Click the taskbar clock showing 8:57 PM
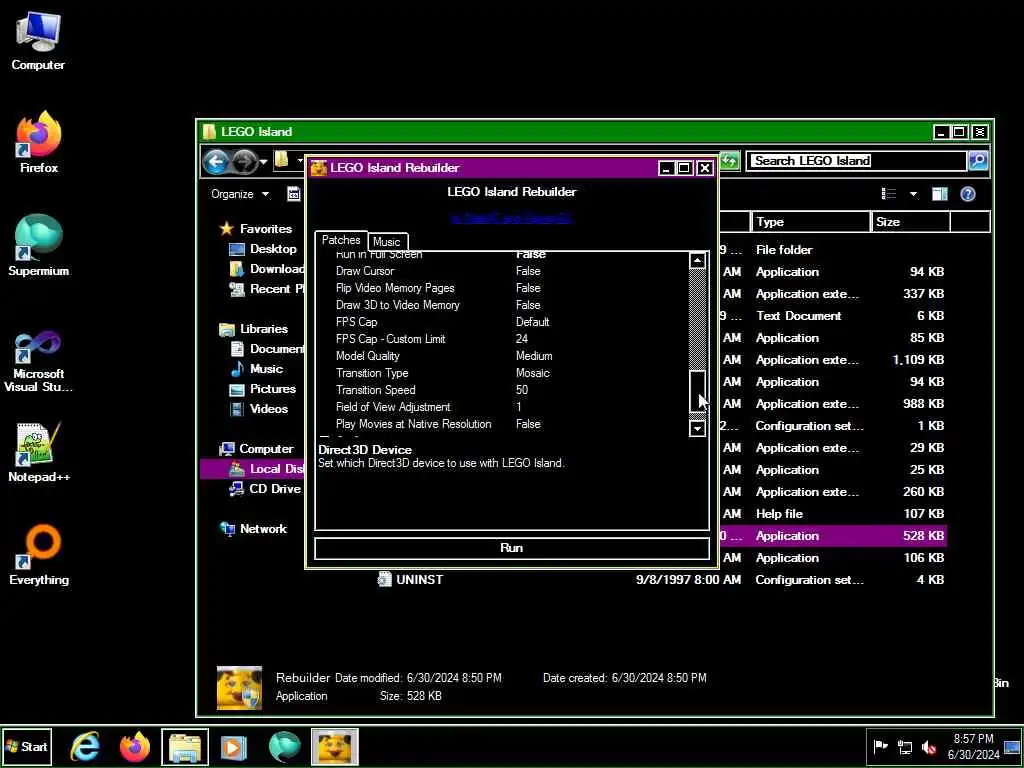The image size is (1024, 768). click(973, 746)
